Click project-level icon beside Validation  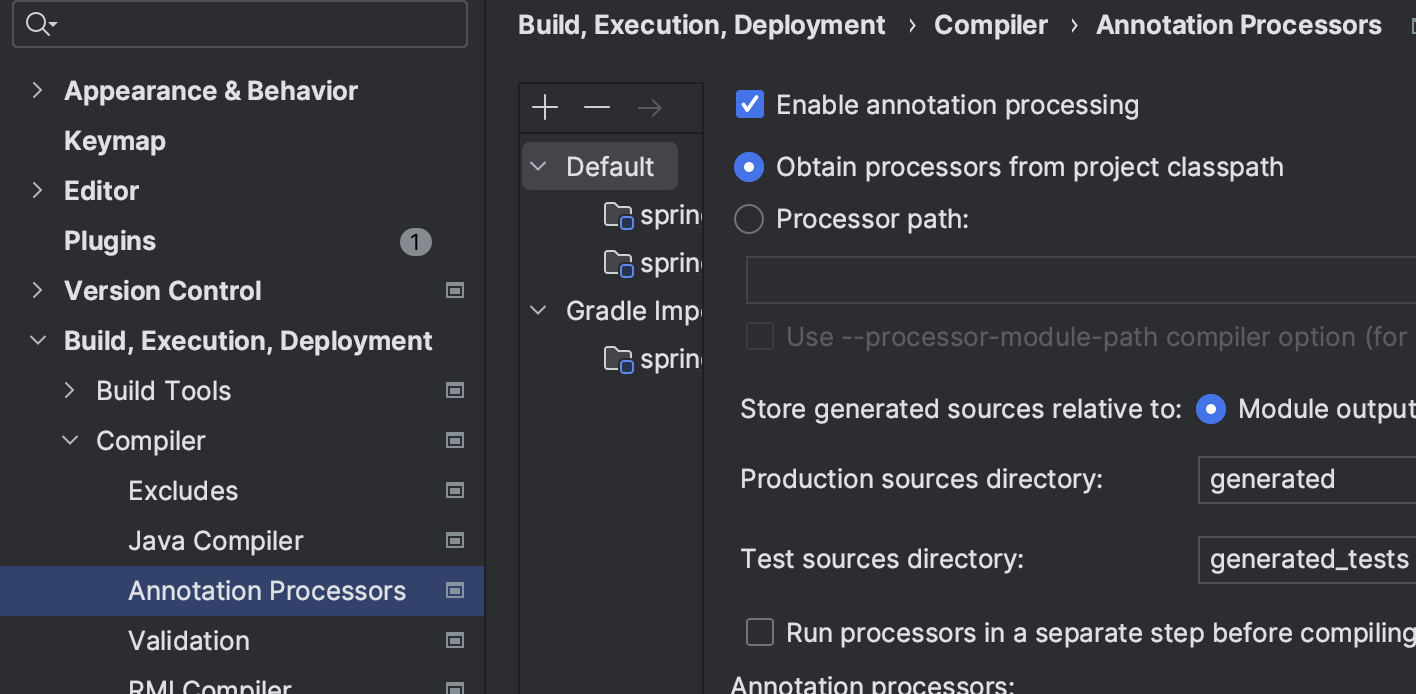(455, 641)
